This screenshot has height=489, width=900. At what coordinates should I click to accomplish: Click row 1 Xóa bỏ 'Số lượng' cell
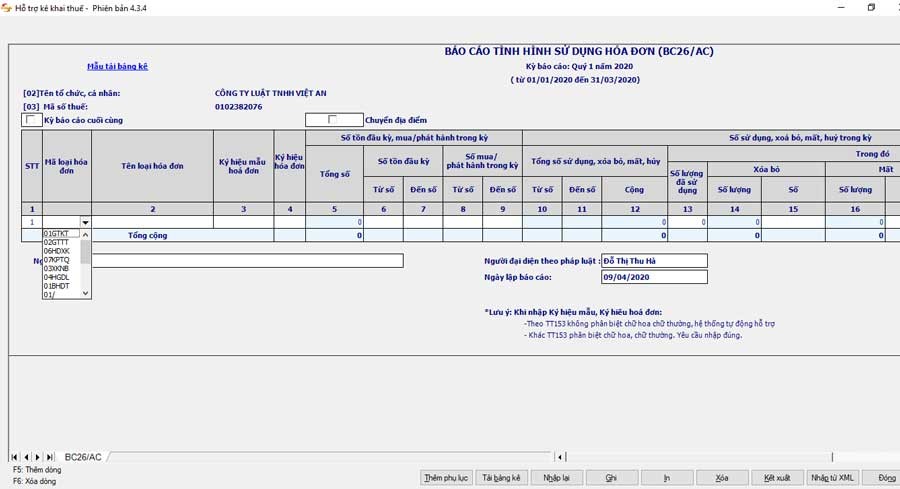pyautogui.click(x=735, y=222)
